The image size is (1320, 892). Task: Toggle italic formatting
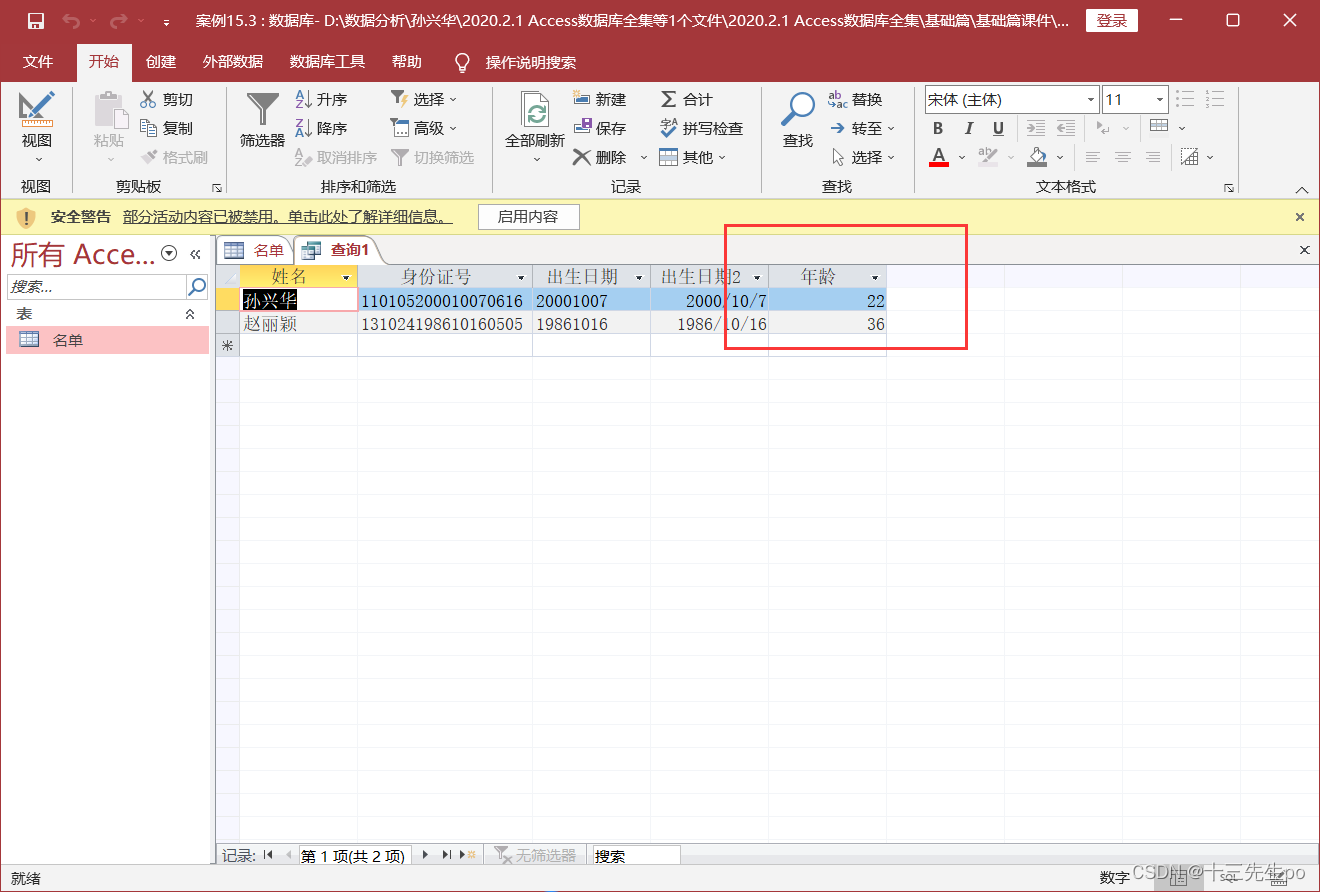pyautogui.click(x=968, y=128)
